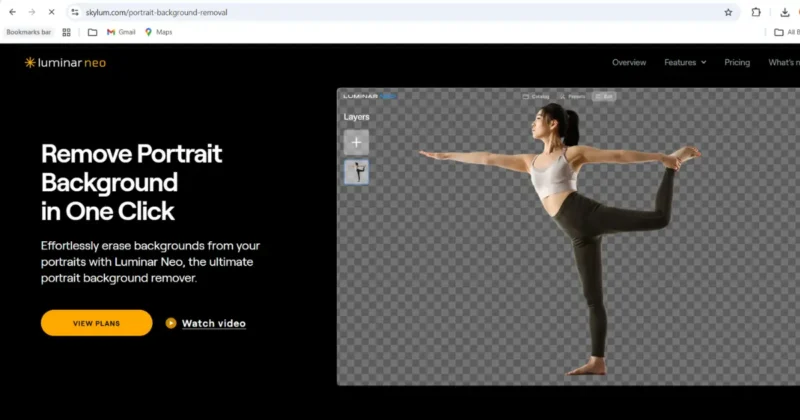Click the VIEW PLANS button
The image size is (800, 420).
(x=96, y=323)
